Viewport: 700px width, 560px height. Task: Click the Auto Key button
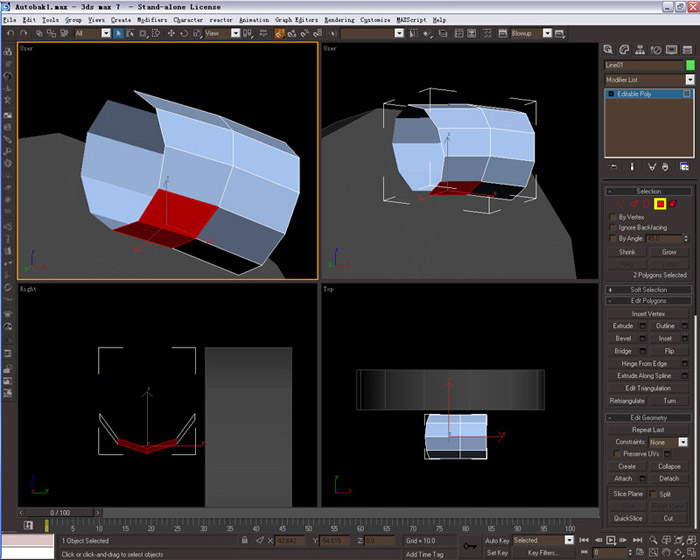point(497,540)
